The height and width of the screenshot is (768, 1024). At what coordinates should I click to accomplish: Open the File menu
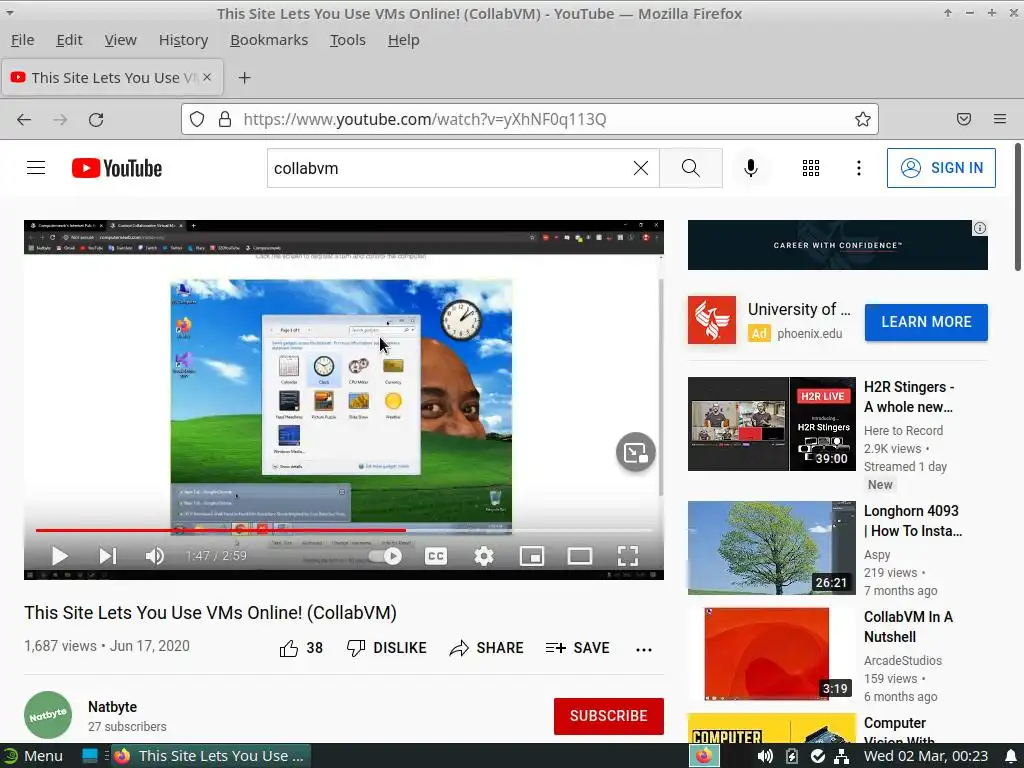(x=22, y=40)
